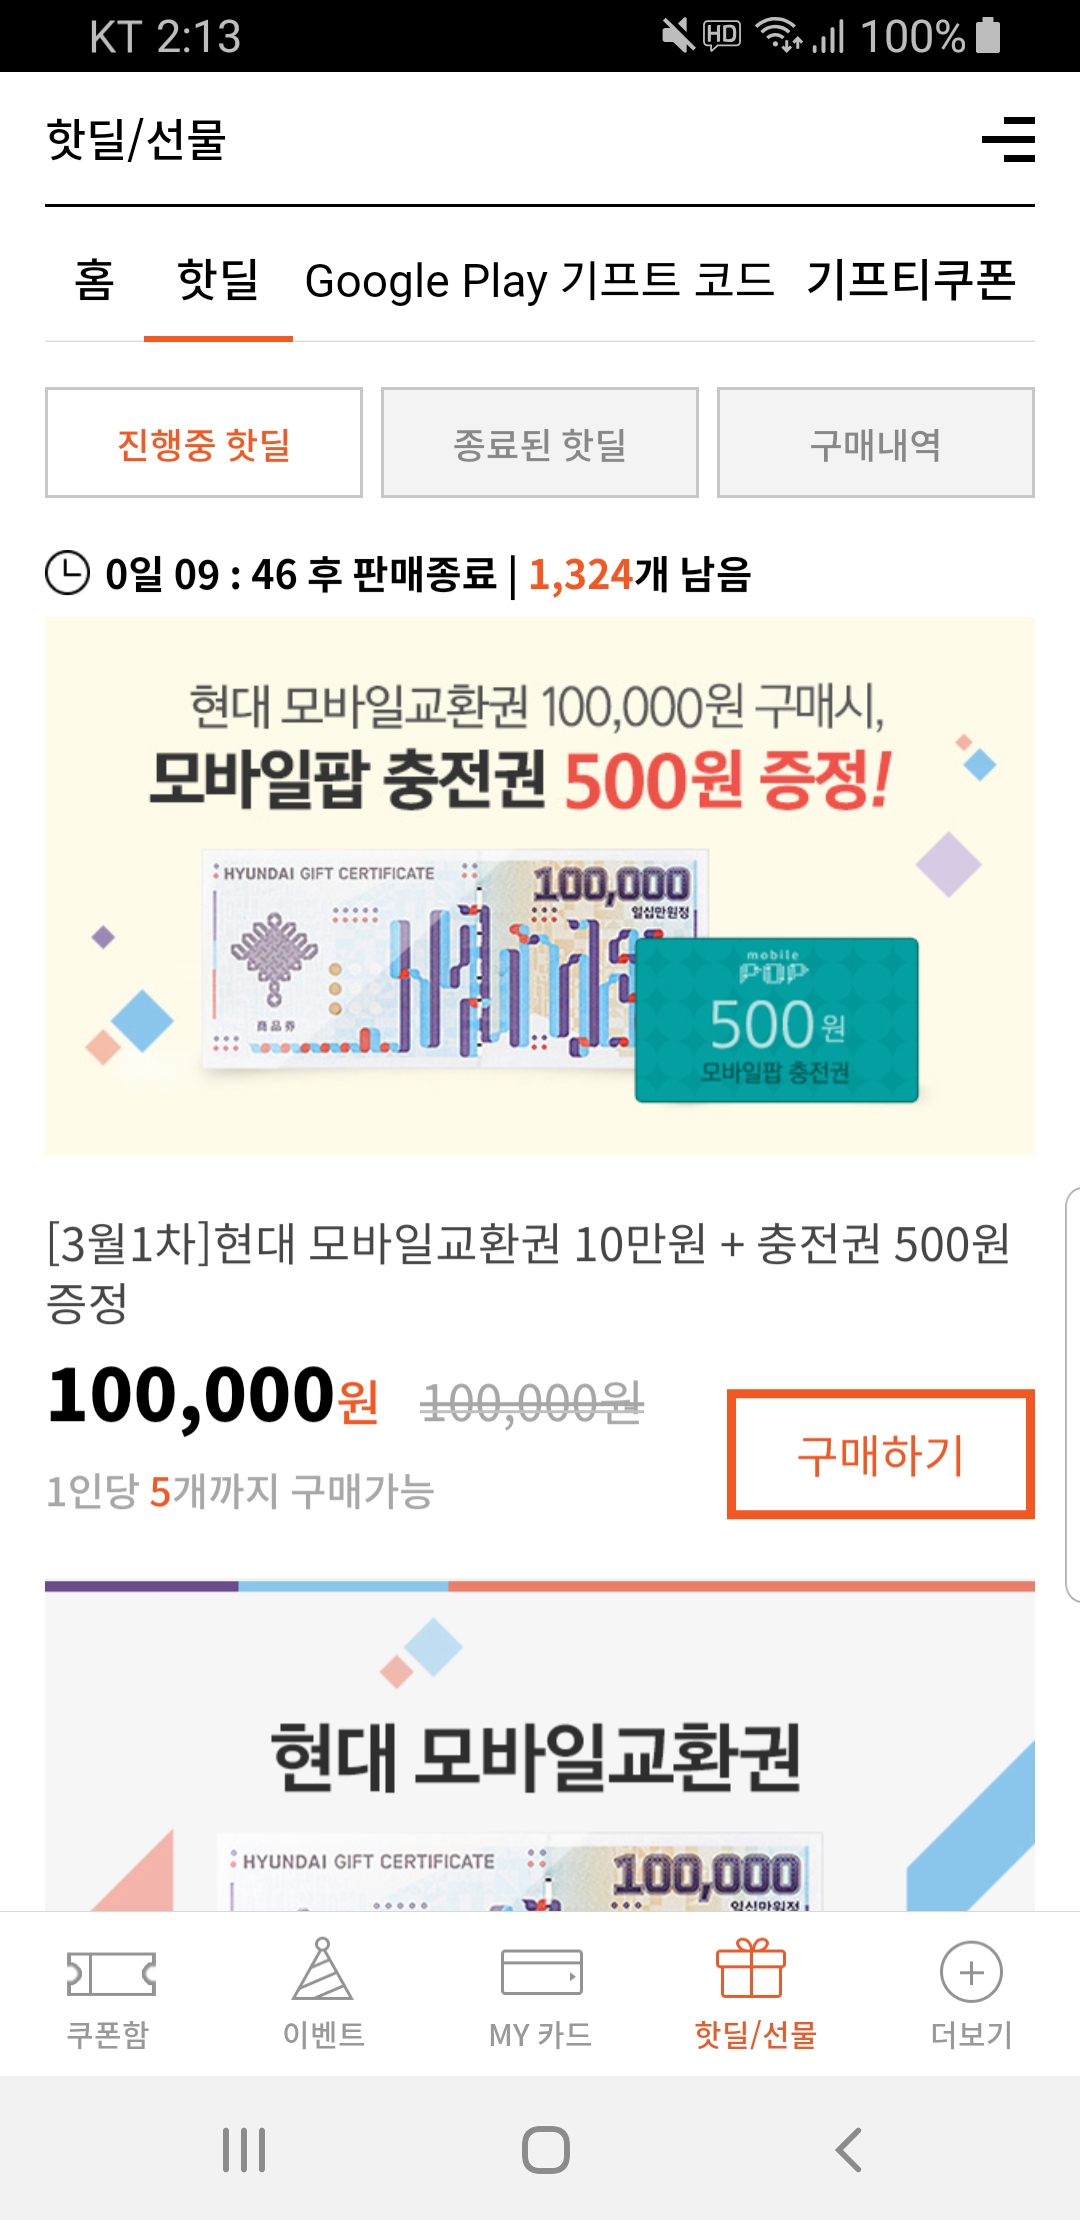View 구매내역 purchase history

[876, 443]
